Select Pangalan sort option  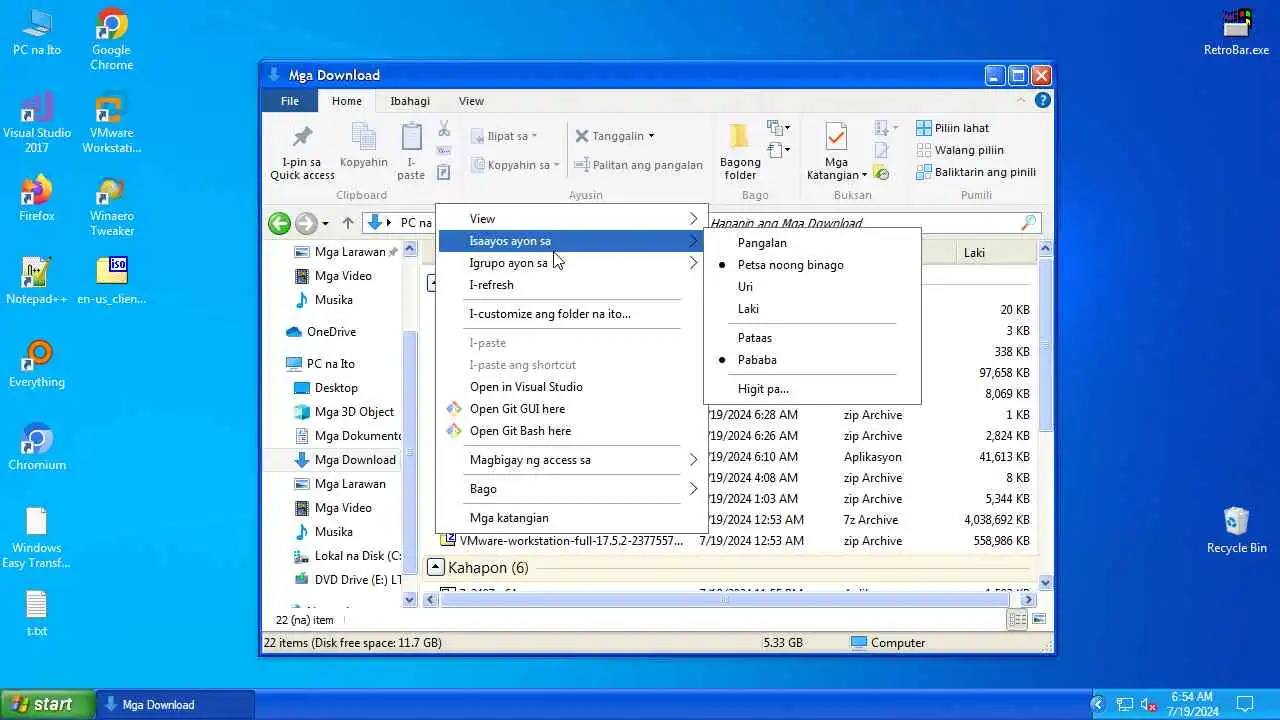(x=811, y=243)
